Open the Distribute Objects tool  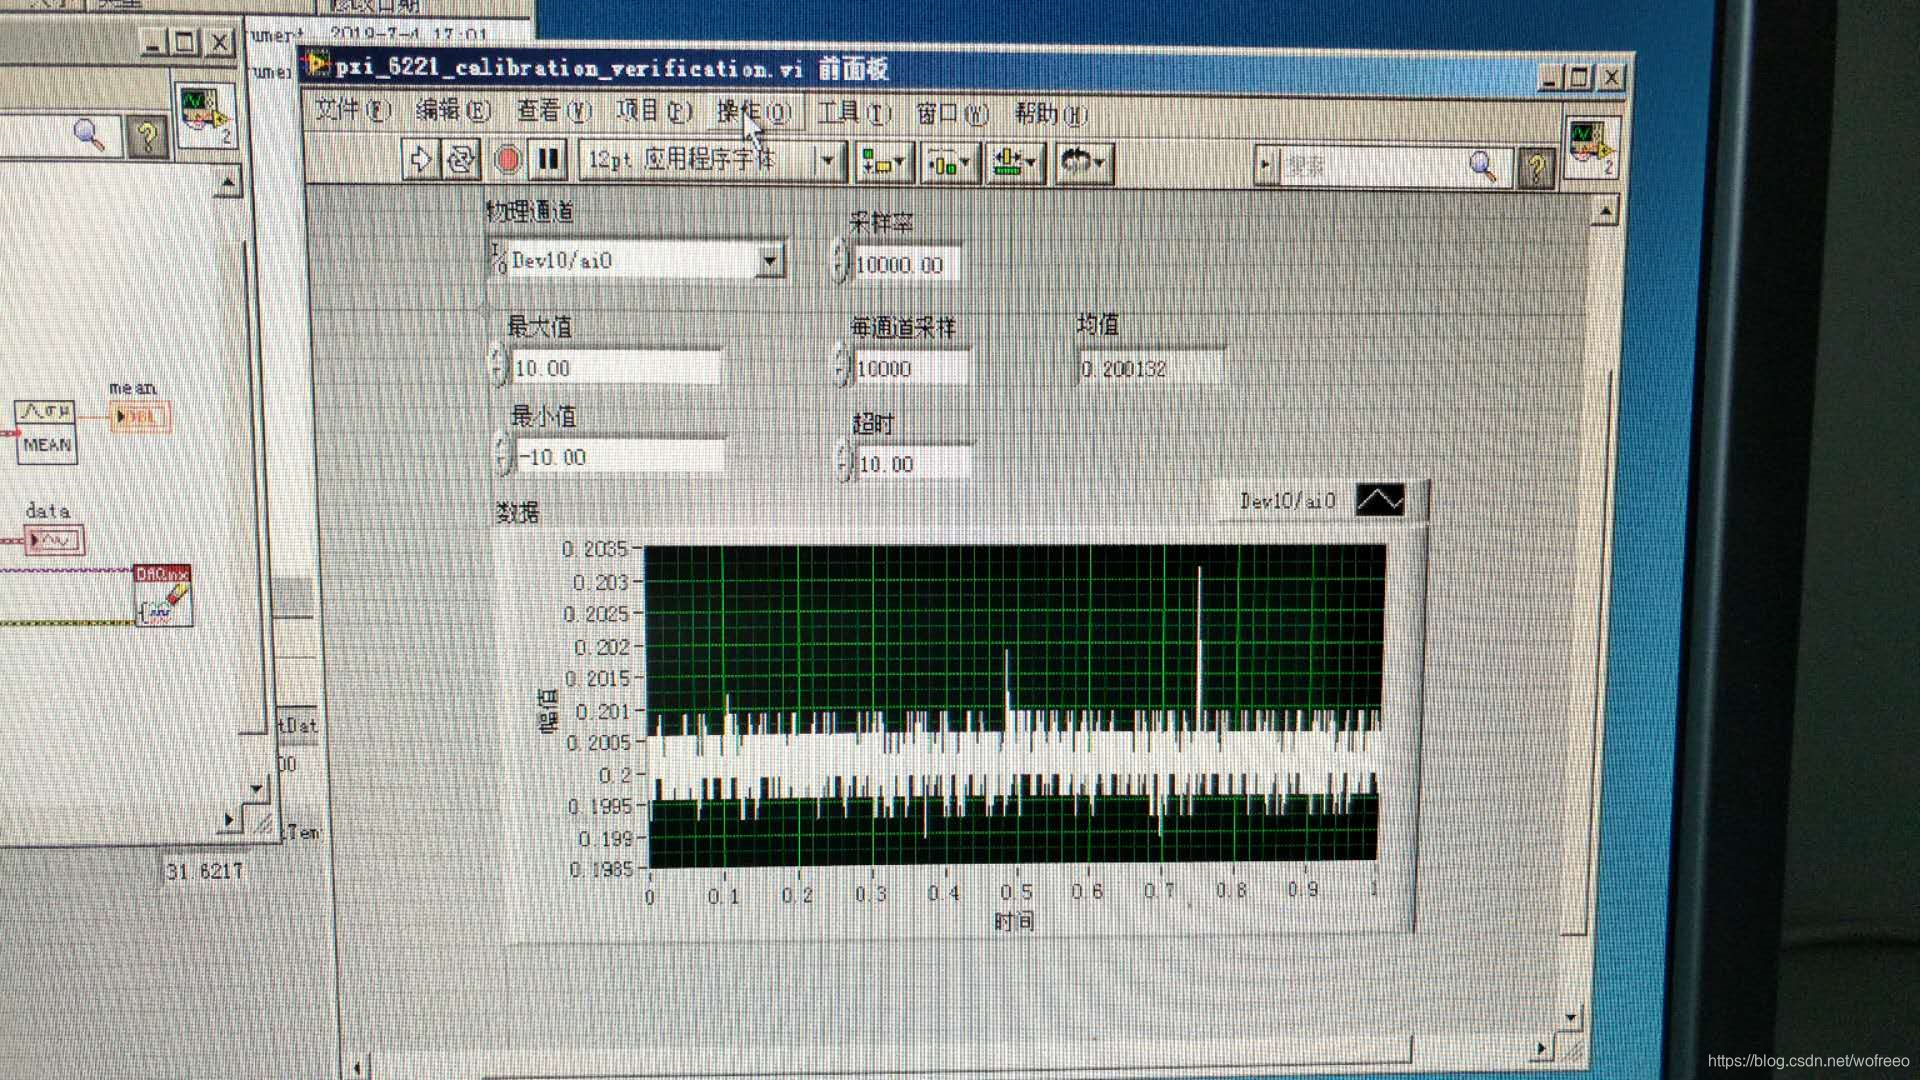pos(948,163)
